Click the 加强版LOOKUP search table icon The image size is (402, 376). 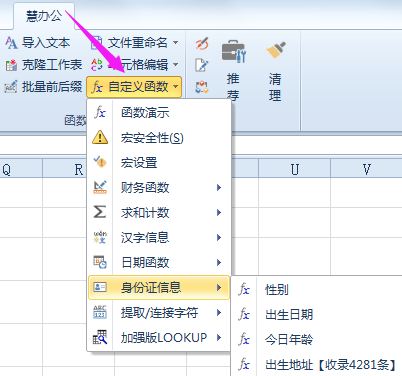[x=100, y=337]
